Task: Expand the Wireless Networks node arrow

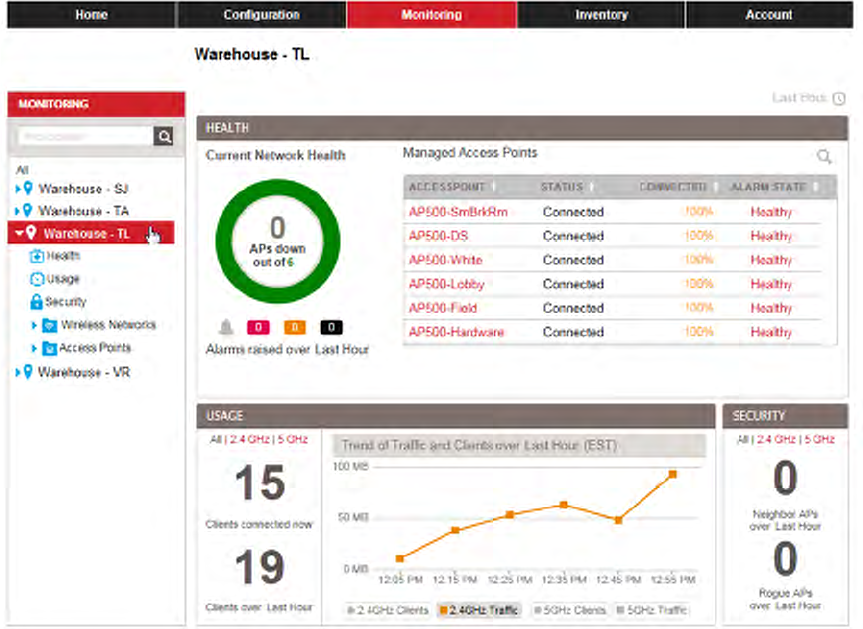Action: click(34, 325)
